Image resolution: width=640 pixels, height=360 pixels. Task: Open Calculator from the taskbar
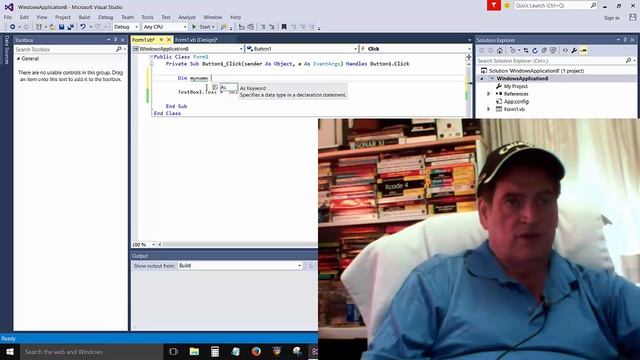click(215, 351)
